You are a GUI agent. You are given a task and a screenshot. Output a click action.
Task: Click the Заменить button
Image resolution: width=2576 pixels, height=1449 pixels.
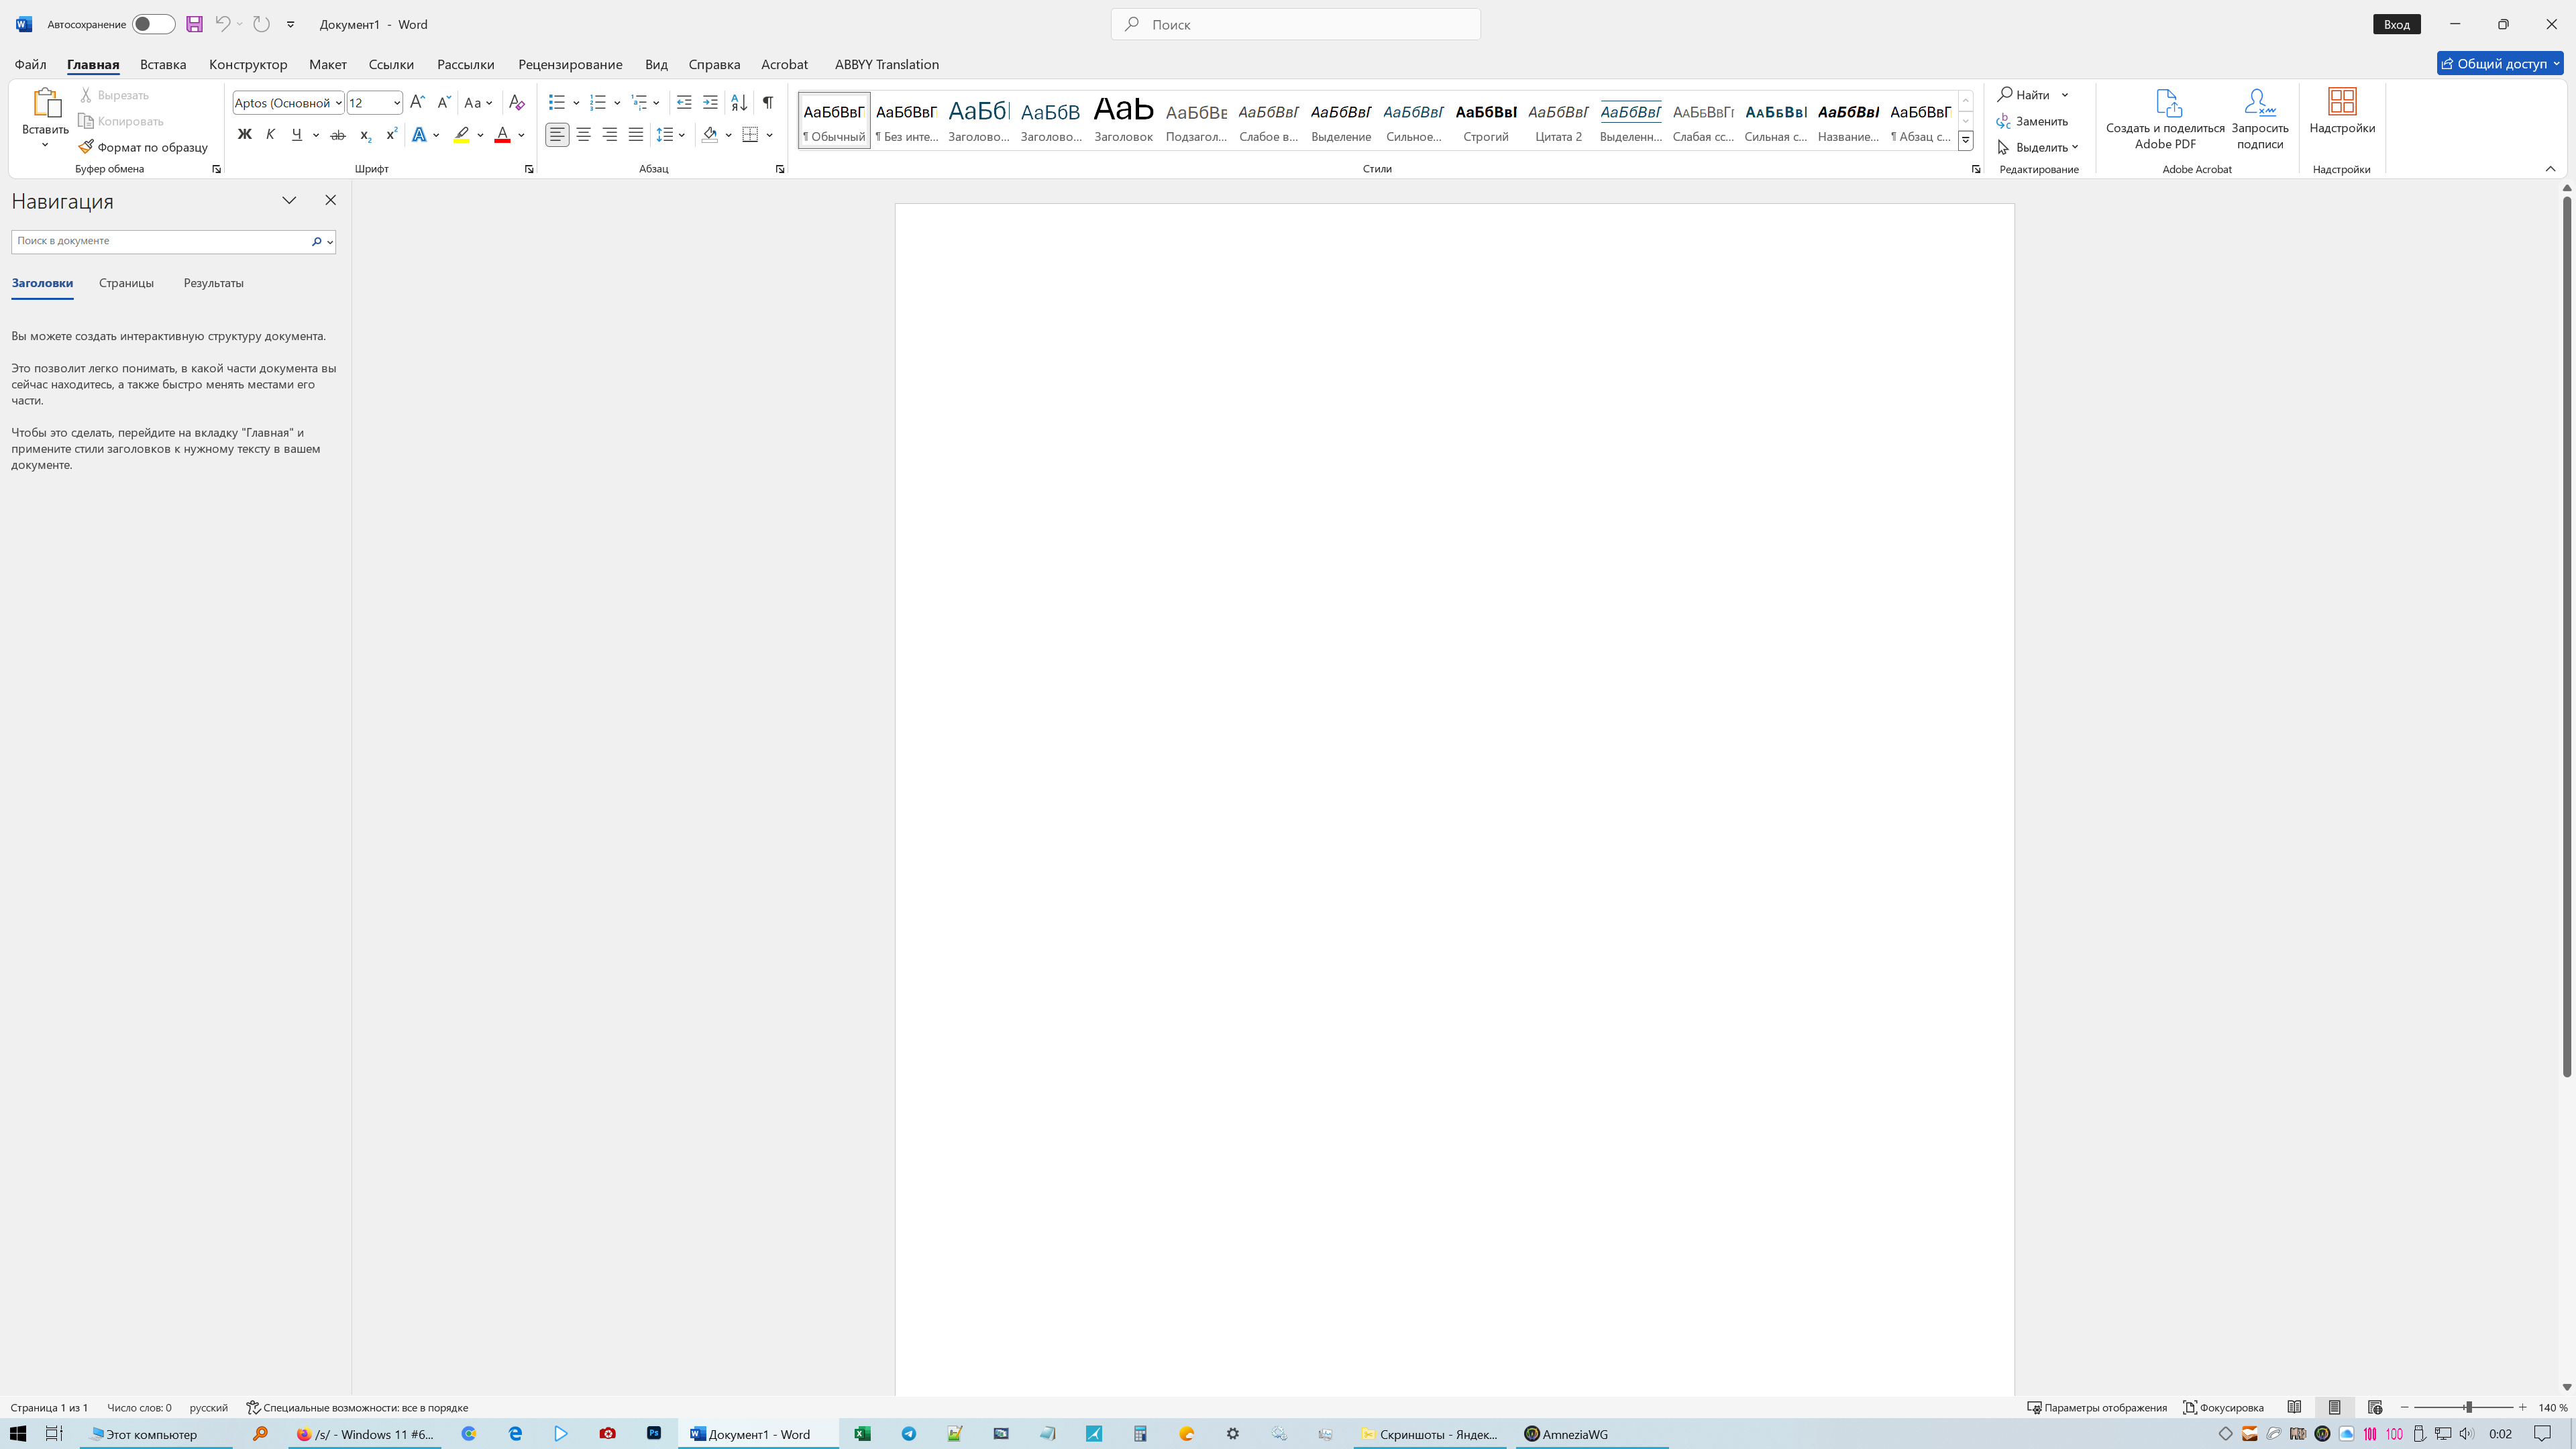(2033, 121)
